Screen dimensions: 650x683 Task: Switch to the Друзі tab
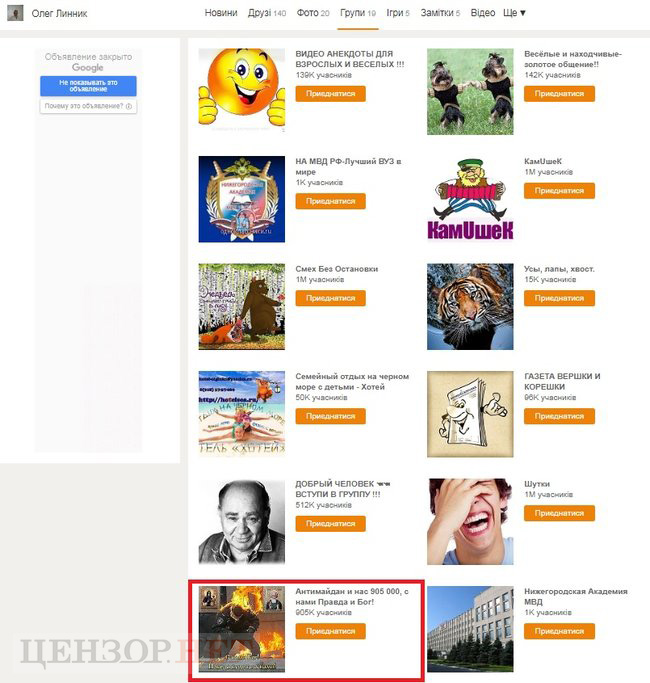pyautogui.click(x=267, y=13)
